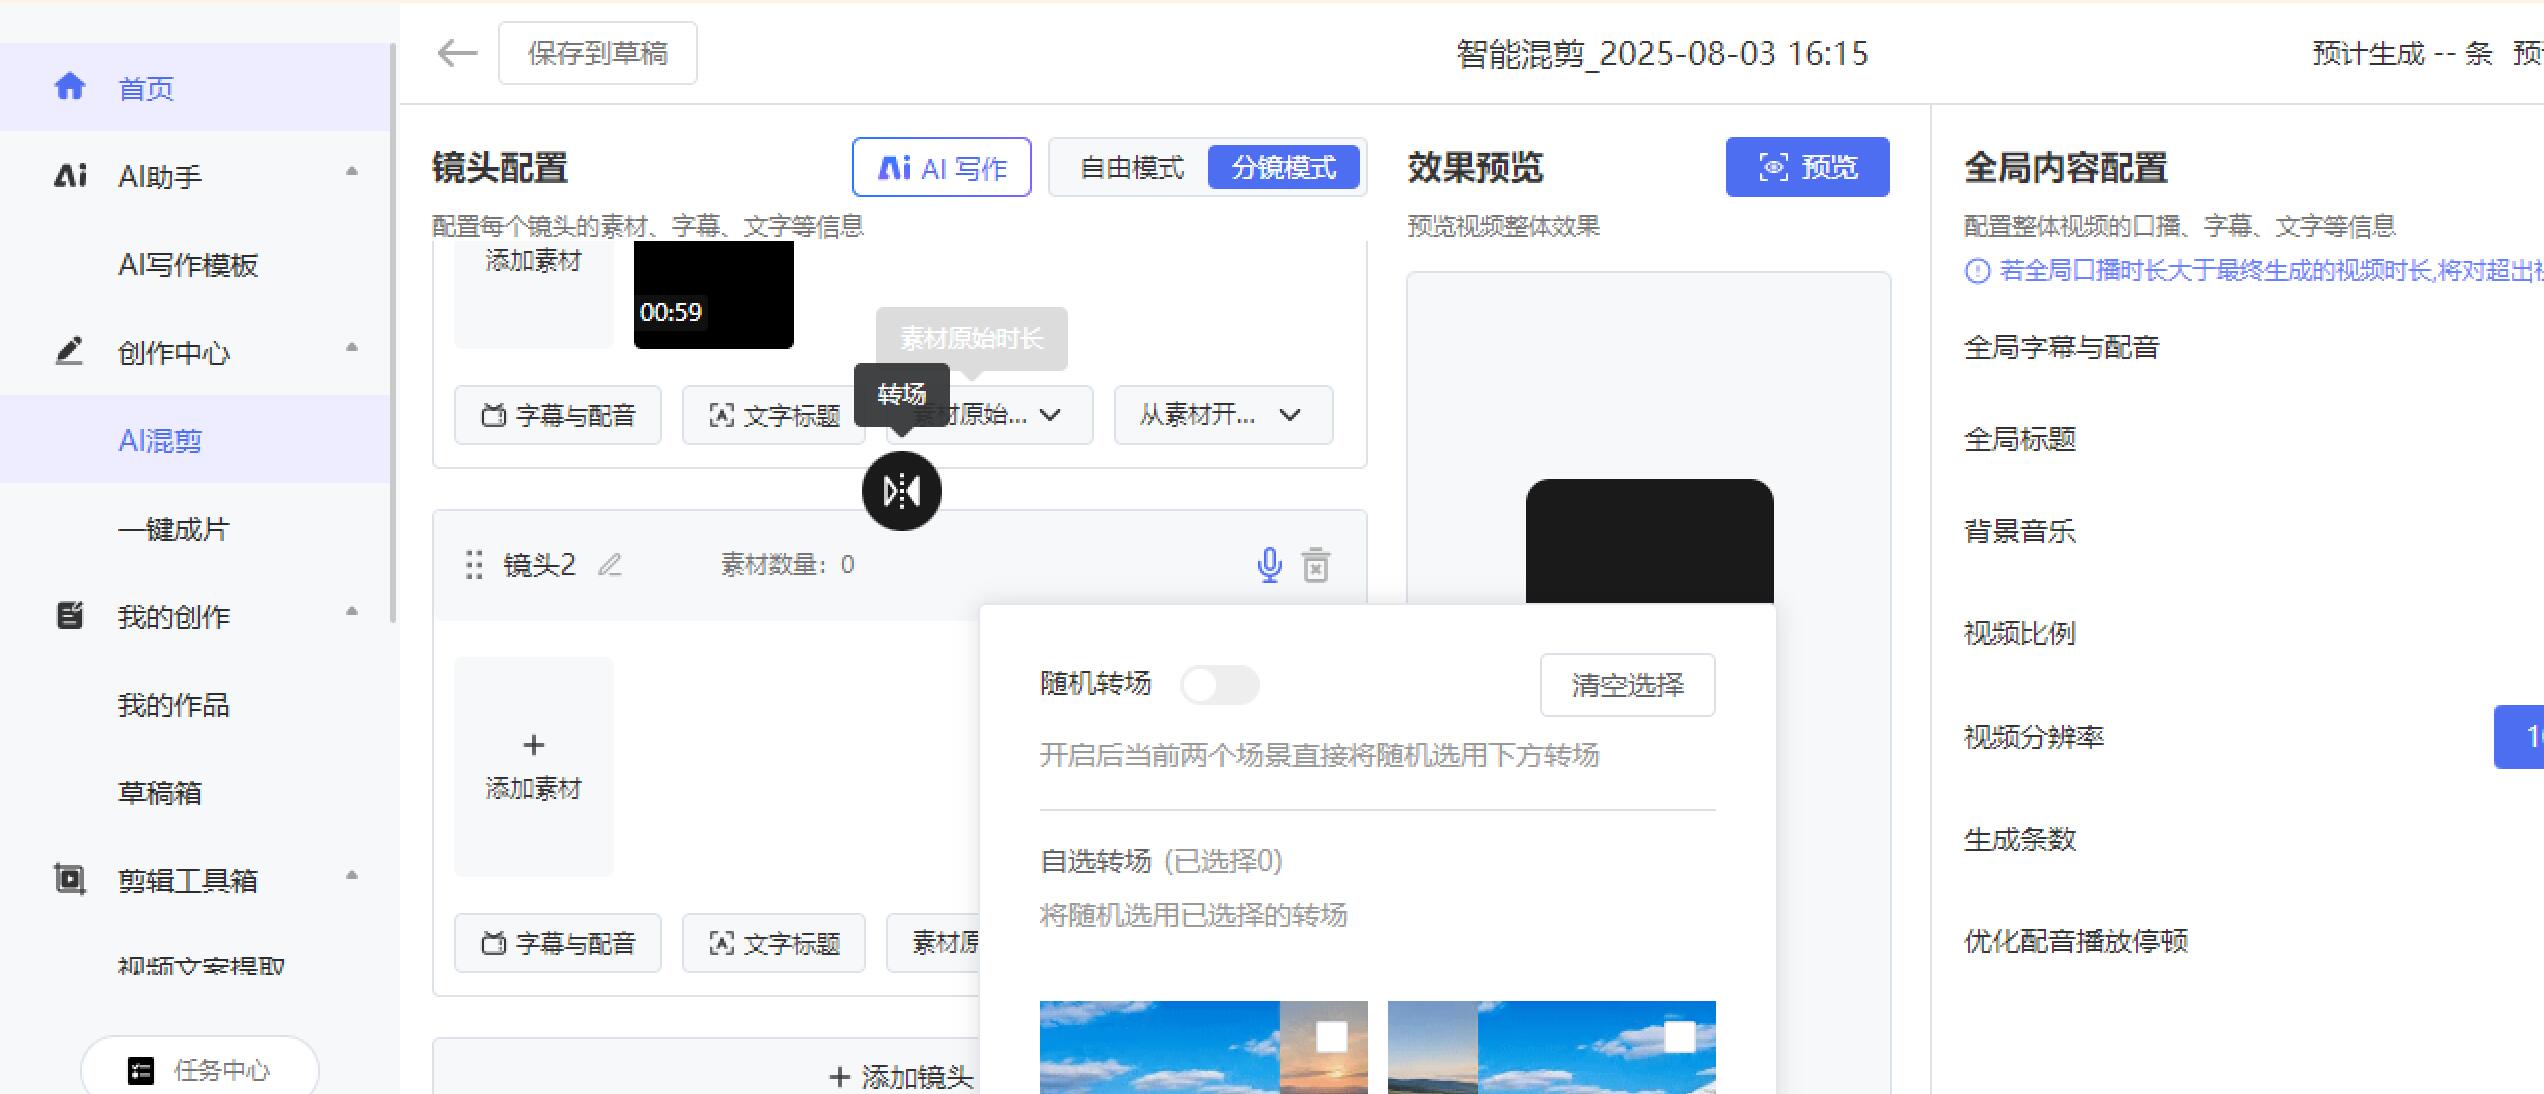This screenshot has width=2544, height=1094.
Task: Click 保存到草稿 button
Action: pyautogui.click(x=597, y=53)
